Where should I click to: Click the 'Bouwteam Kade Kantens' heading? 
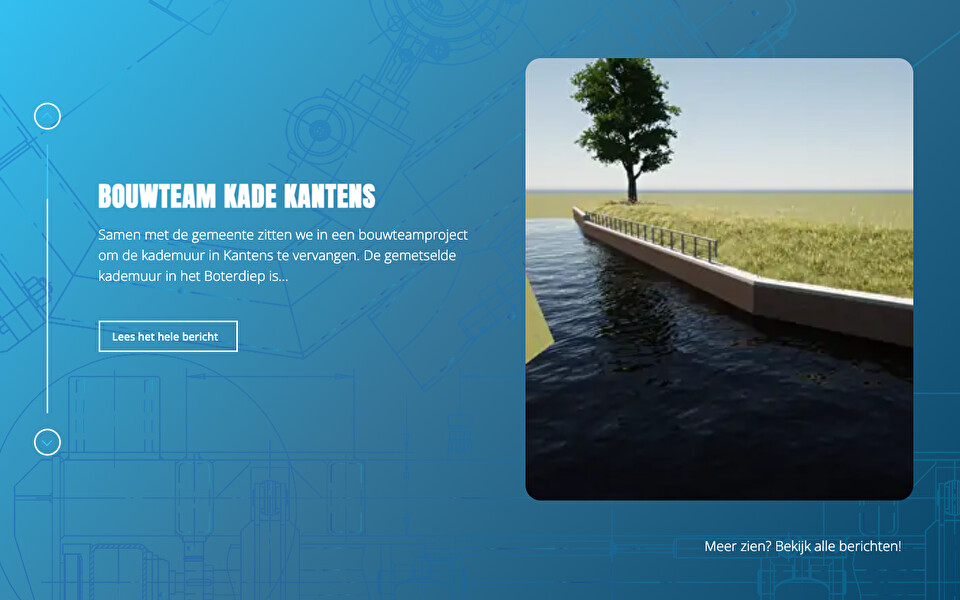point(236,196)
